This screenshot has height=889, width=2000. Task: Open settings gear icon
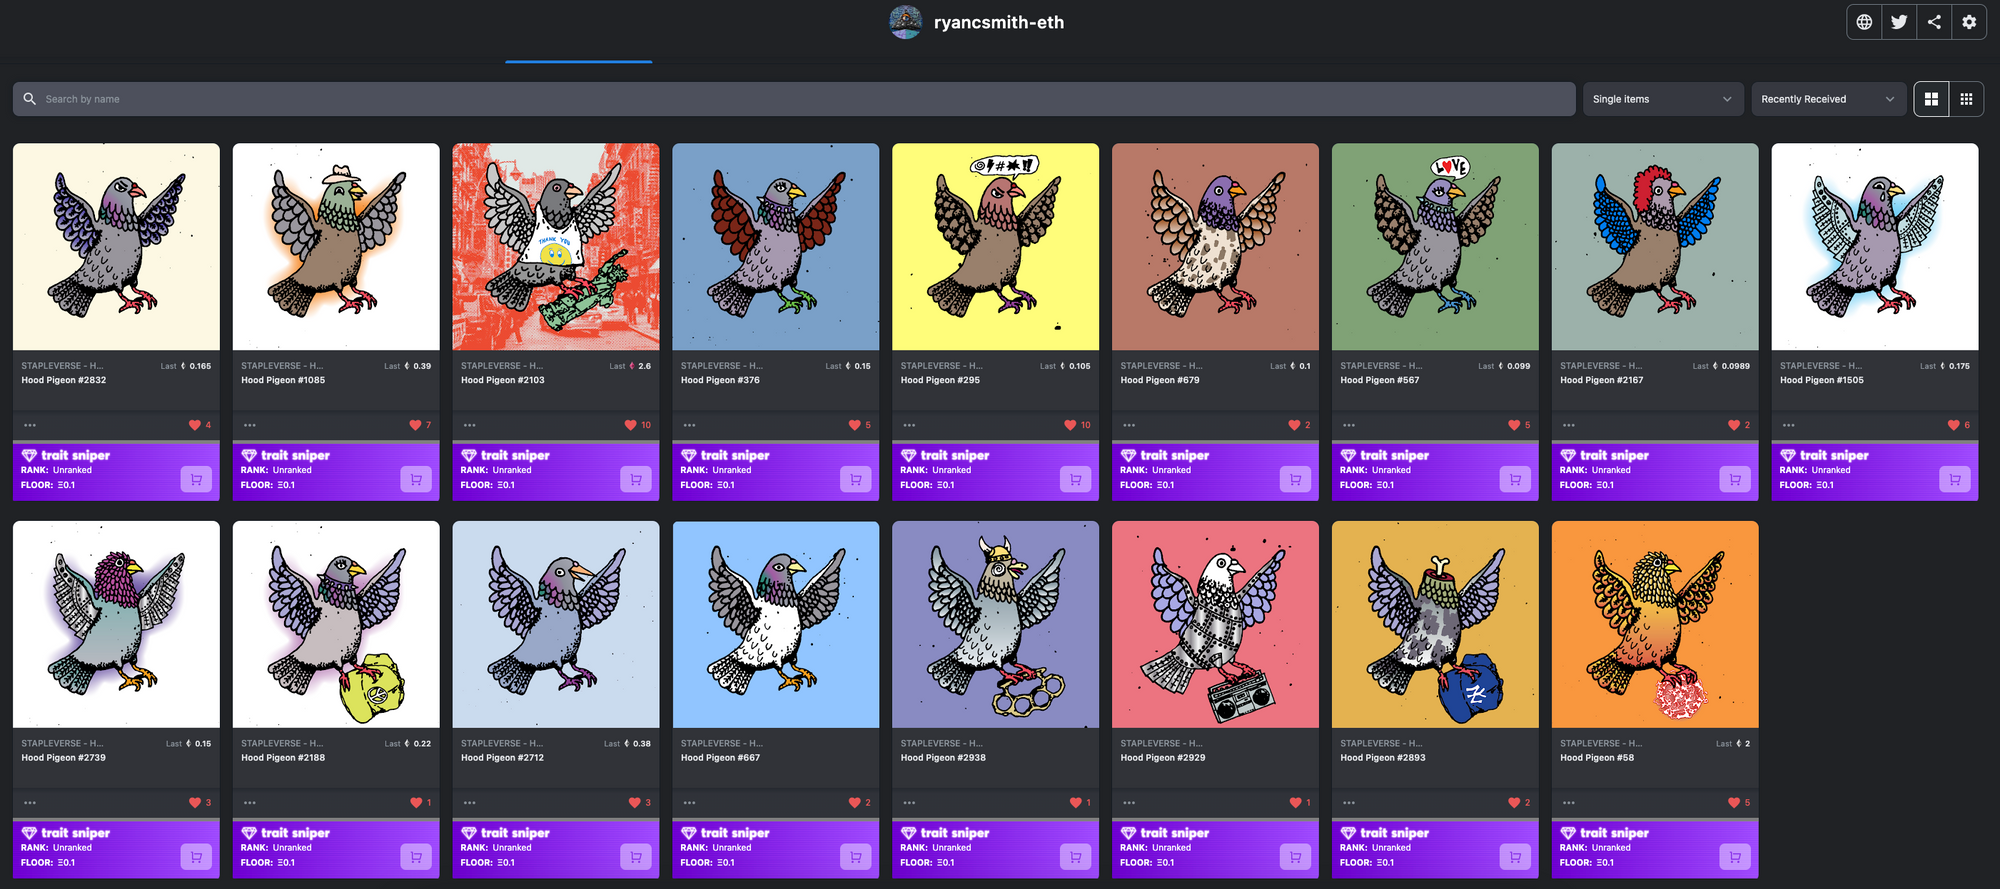[1969, 22]
